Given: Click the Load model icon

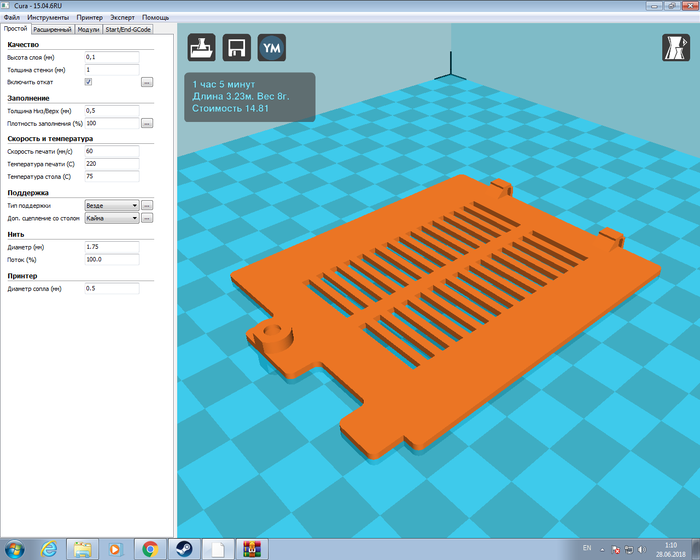Looking at the screenshot, I should (202, 48).
